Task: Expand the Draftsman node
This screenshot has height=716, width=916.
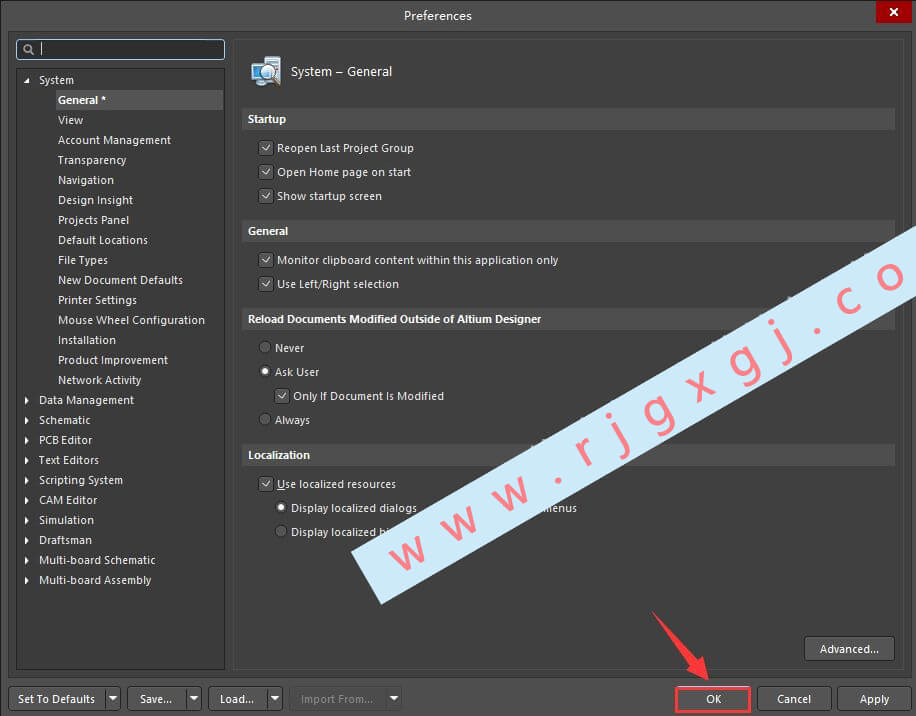Action: (27, 540)
